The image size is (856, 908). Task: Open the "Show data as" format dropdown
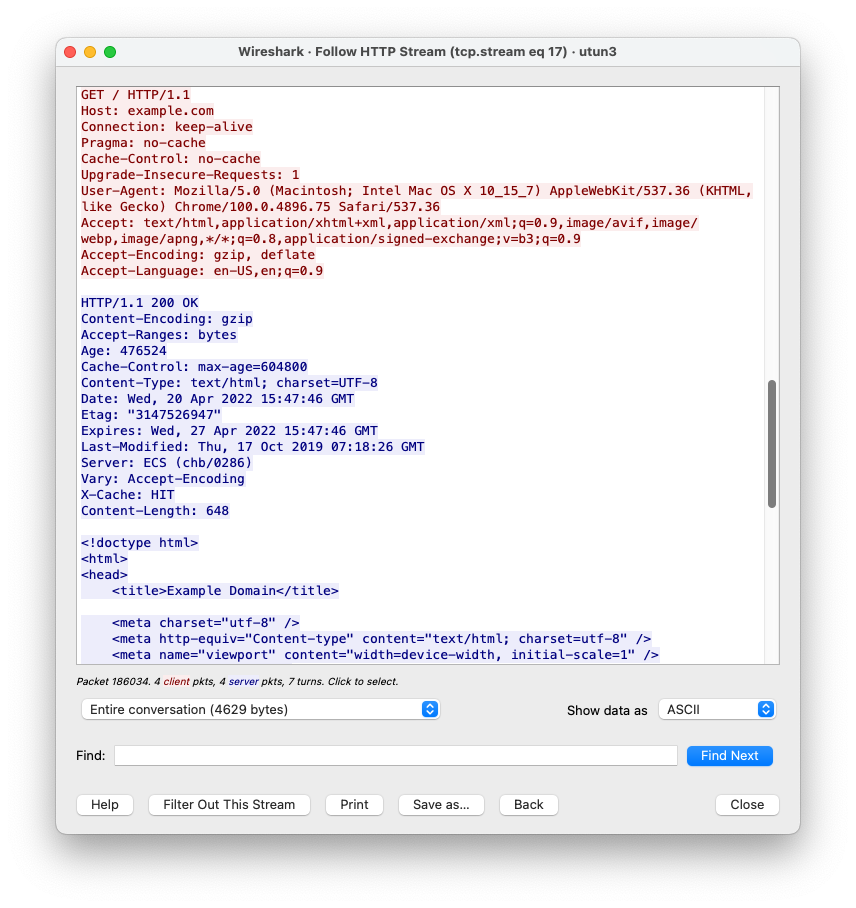tap(716, 709)
